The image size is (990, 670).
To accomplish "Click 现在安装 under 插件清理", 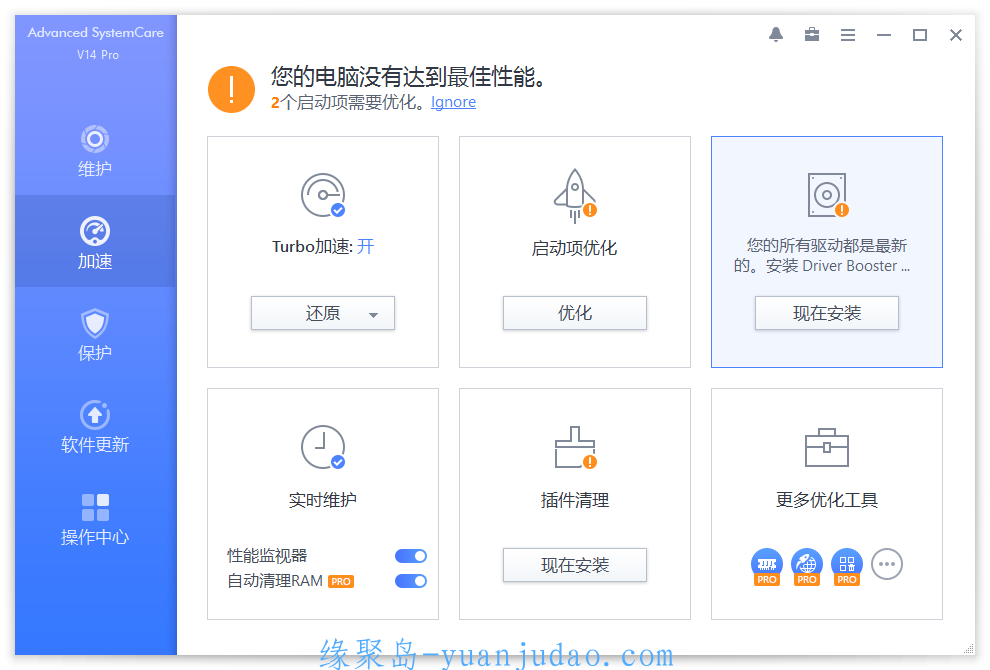I will tap(575, 565).
